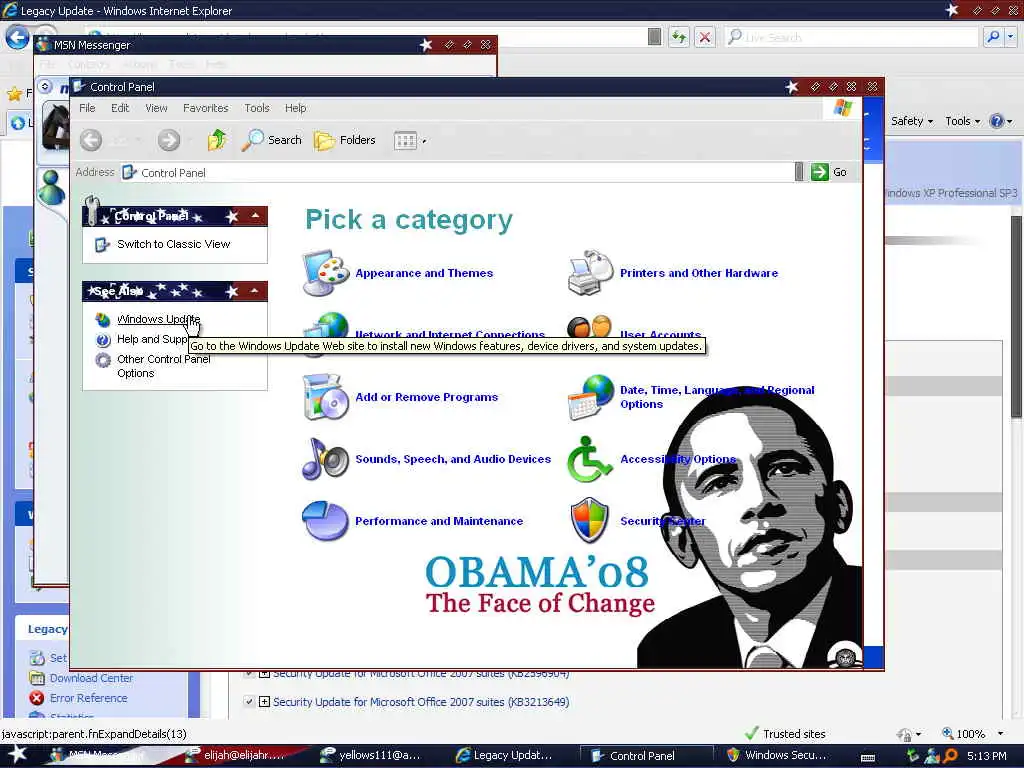Click the IE red X stop button
Screen dimensions: 1024x768
705,37
